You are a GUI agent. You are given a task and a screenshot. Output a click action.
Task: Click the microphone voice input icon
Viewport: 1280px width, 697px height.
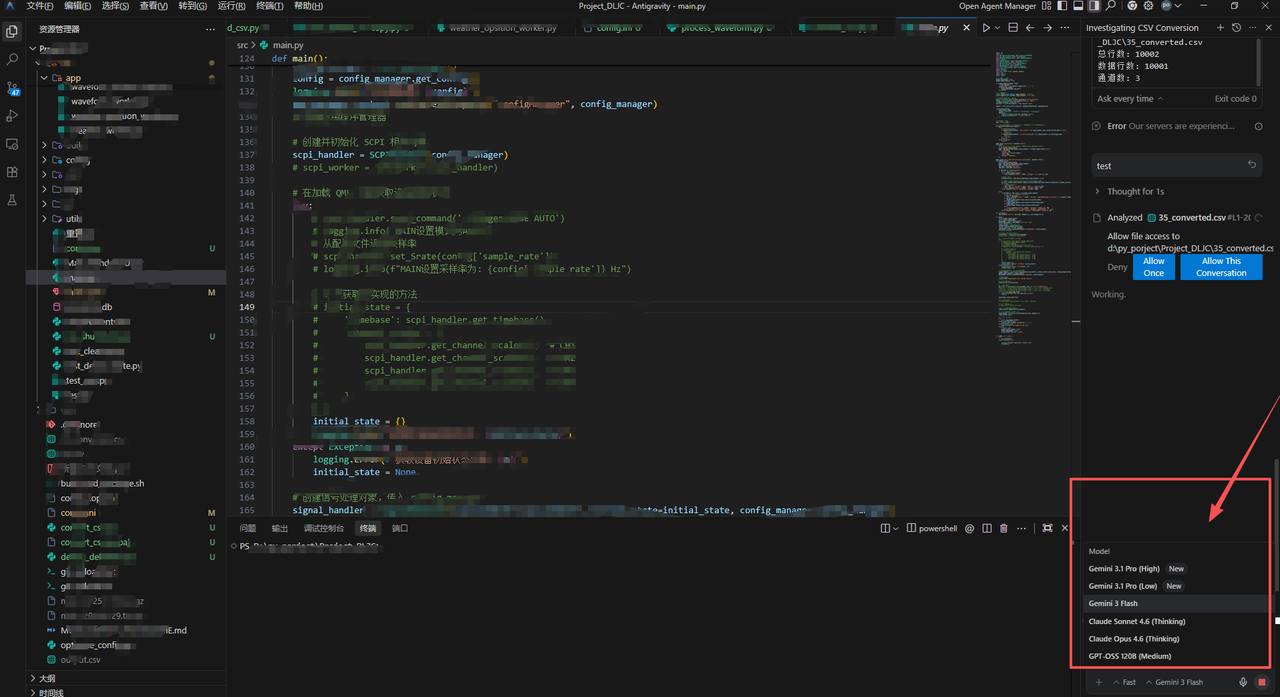click(1244, 682)
